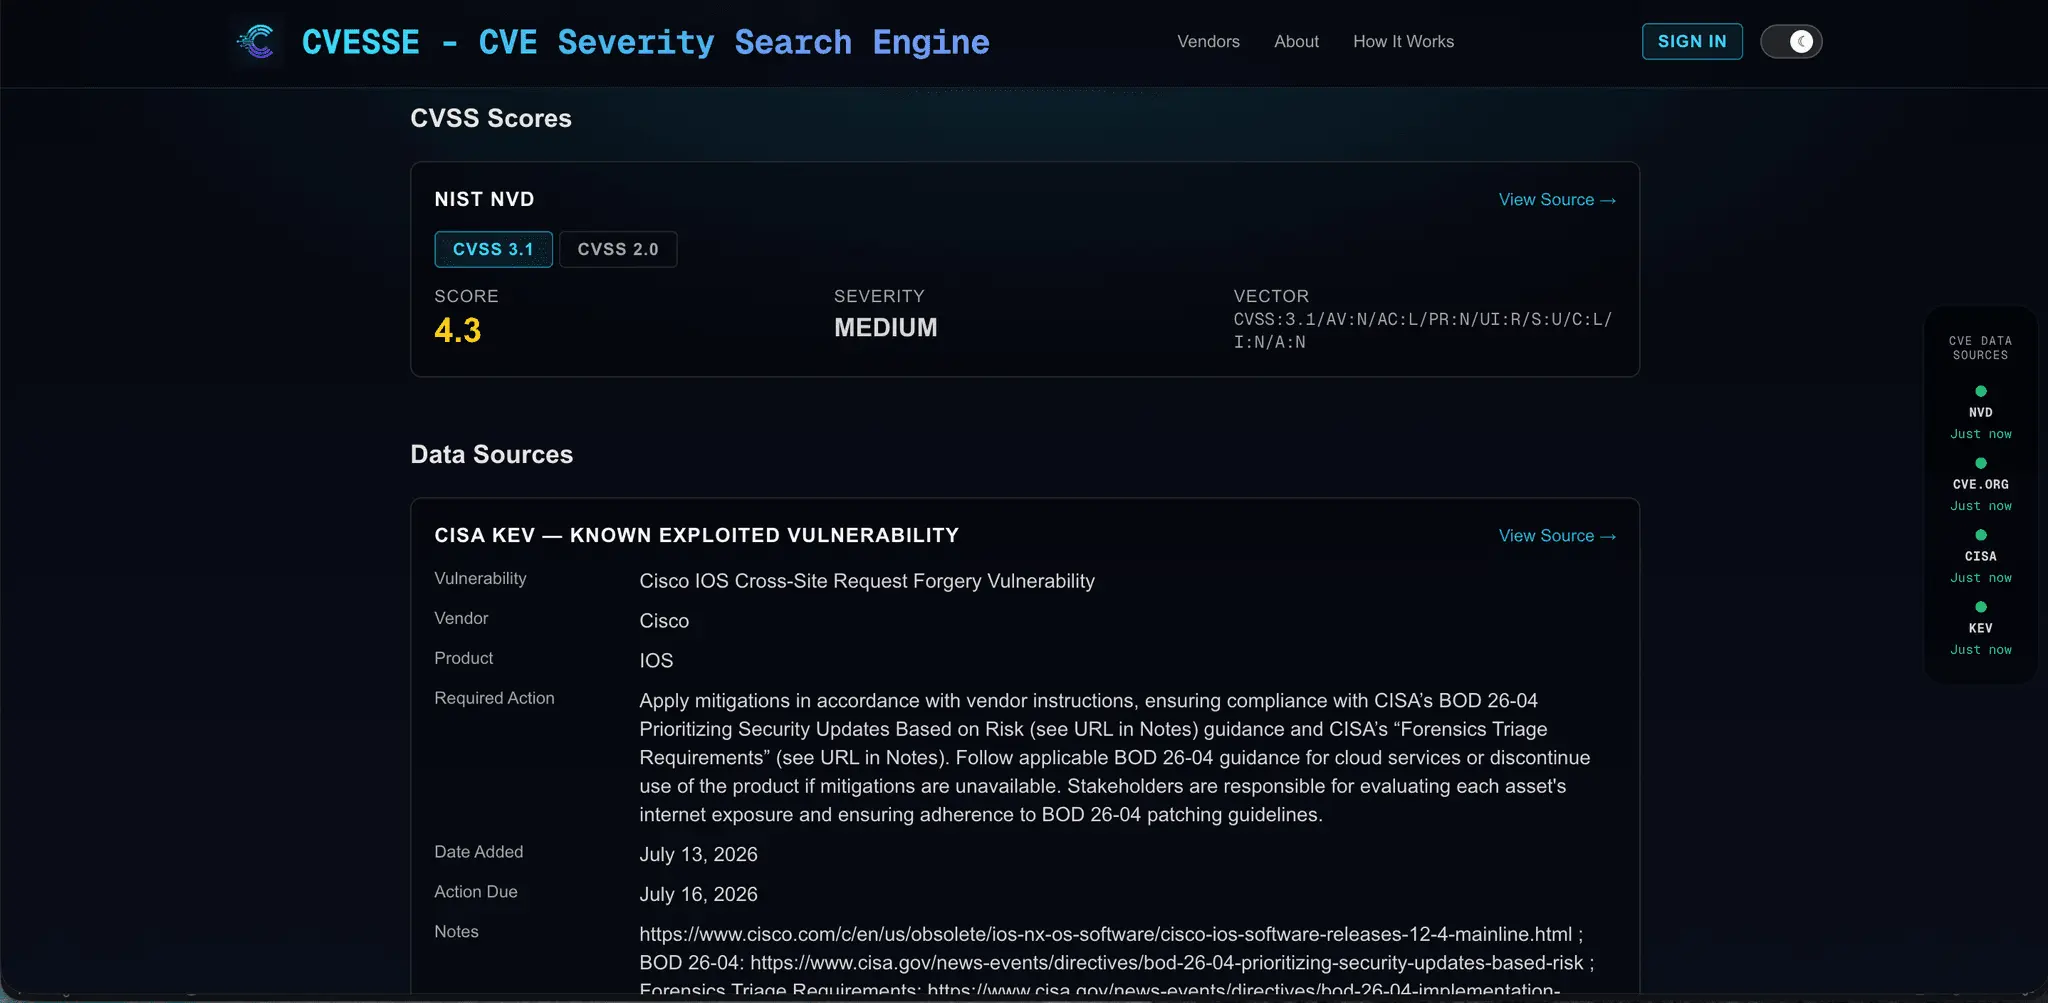Click the CVE.ORG status green dot
Screen dimensions: 2048x1003
[x=1980, y=463]
